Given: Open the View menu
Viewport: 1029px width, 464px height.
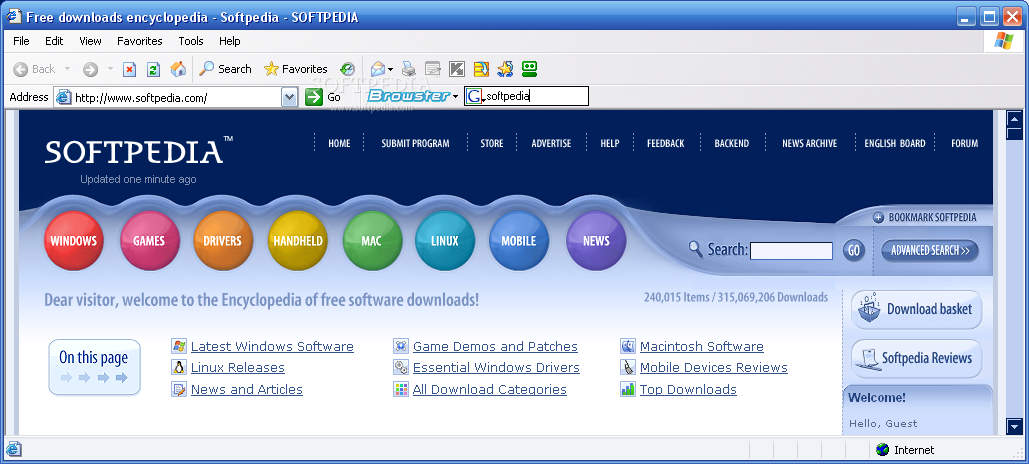Looking at the screenshot, I should pos(91,41).
